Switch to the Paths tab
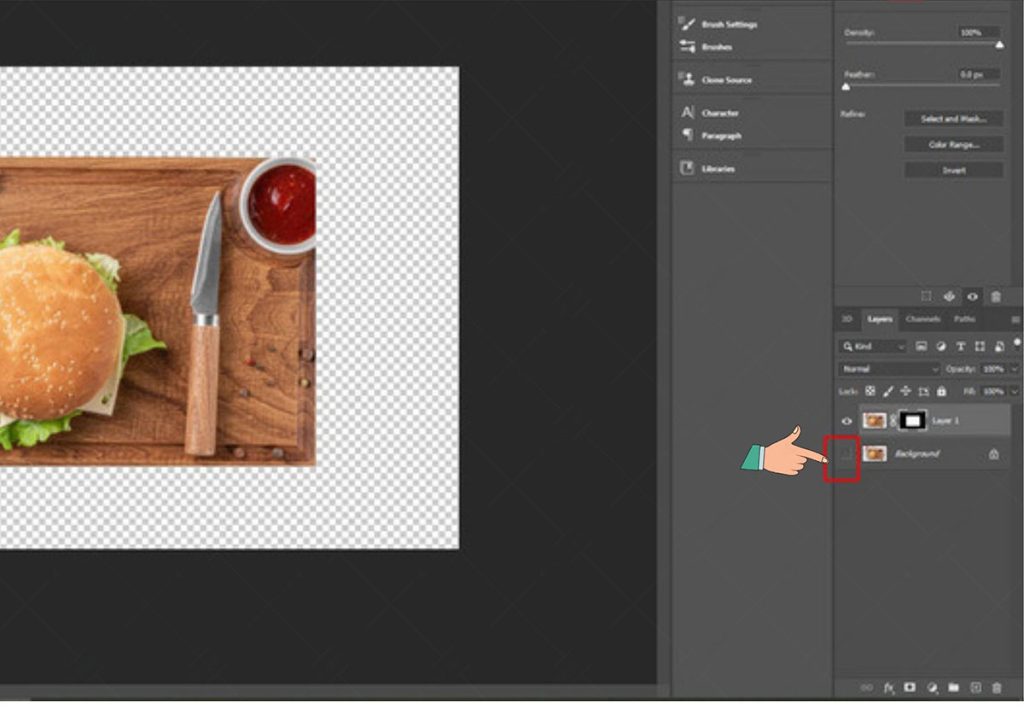The image size is (1024, 724). click(x=964, y=319)
